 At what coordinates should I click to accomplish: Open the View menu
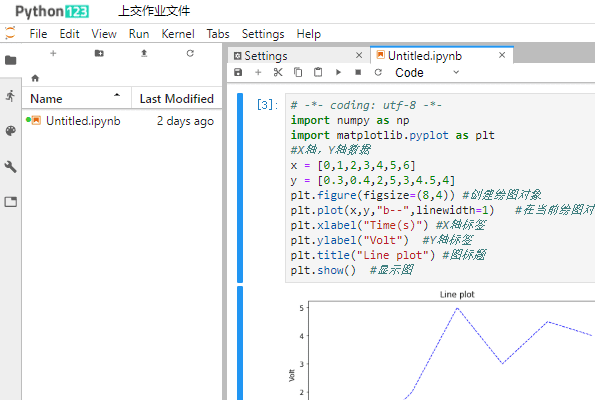pos(104,34)
